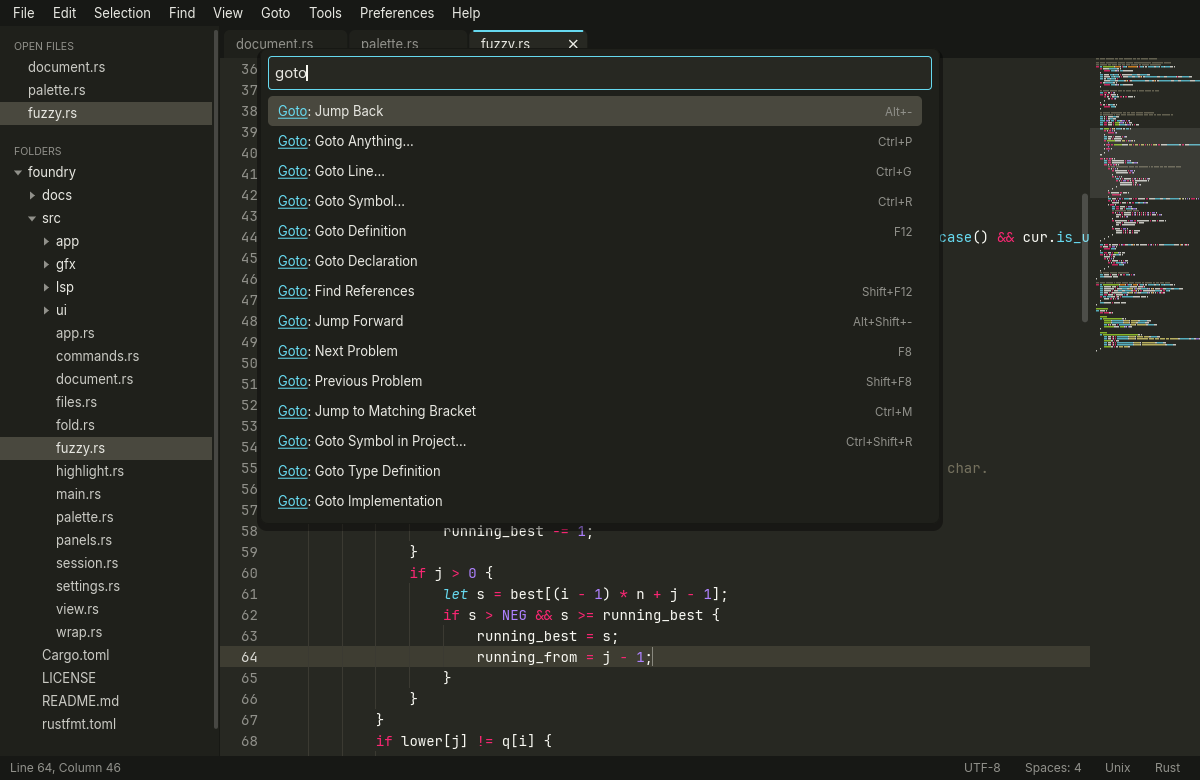This screenshot has width=1200, height=780.
Task: Change the Rust syntax in status bar
Action: (x=1168, y=768)
